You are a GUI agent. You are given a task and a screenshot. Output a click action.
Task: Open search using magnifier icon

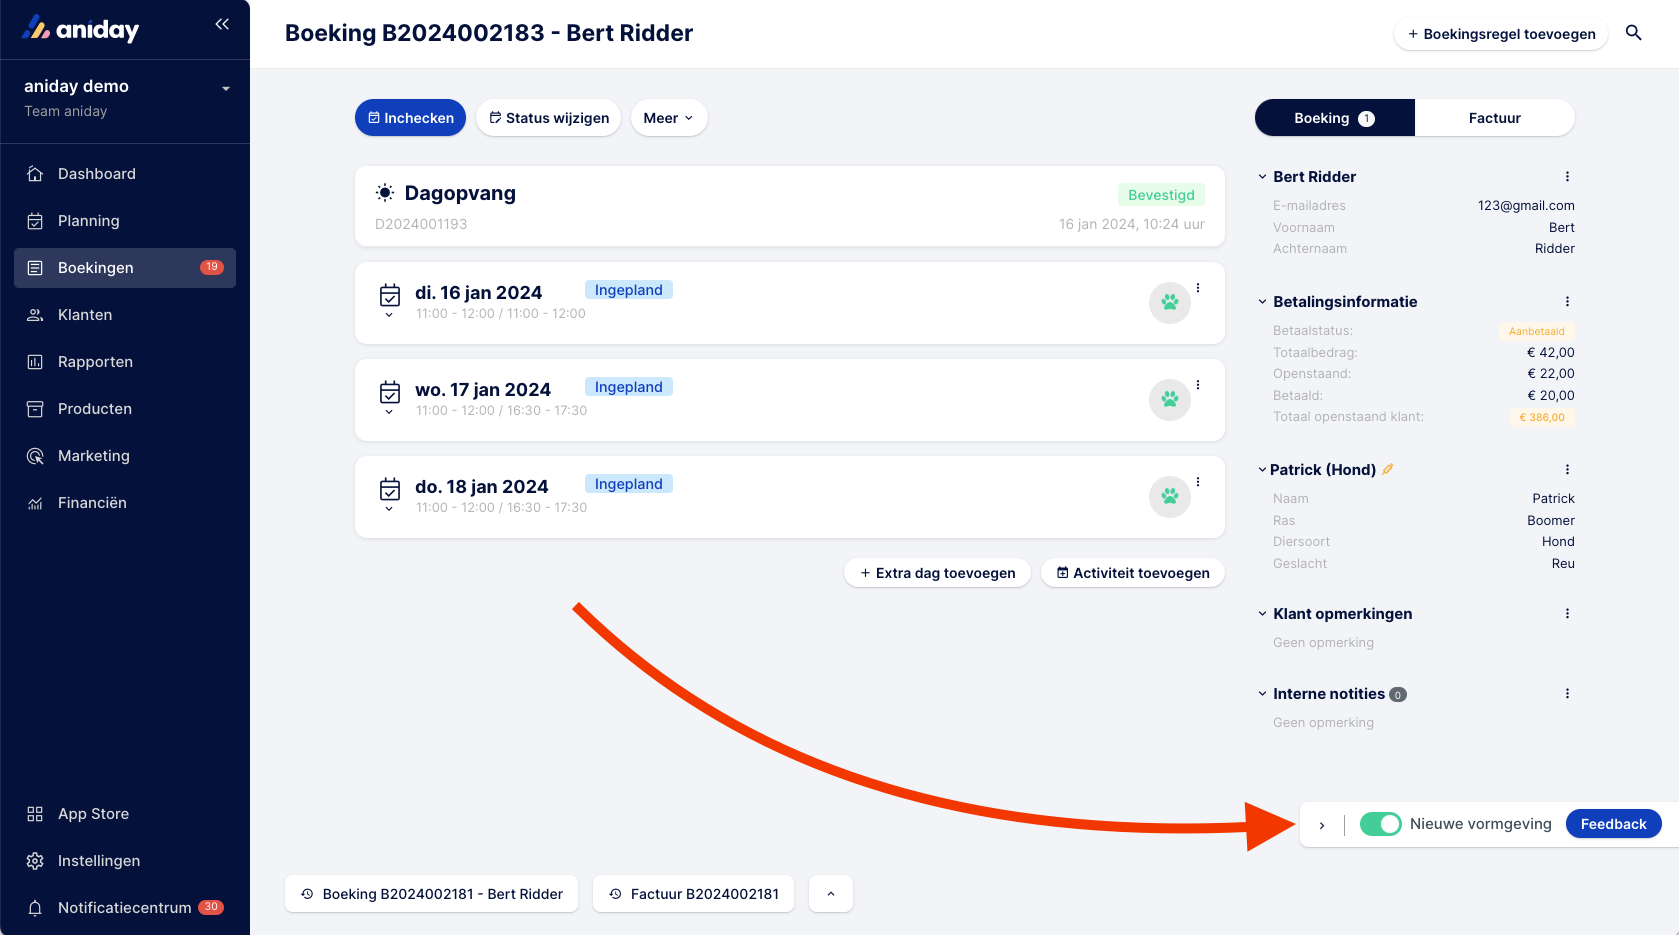(1633, 33)
